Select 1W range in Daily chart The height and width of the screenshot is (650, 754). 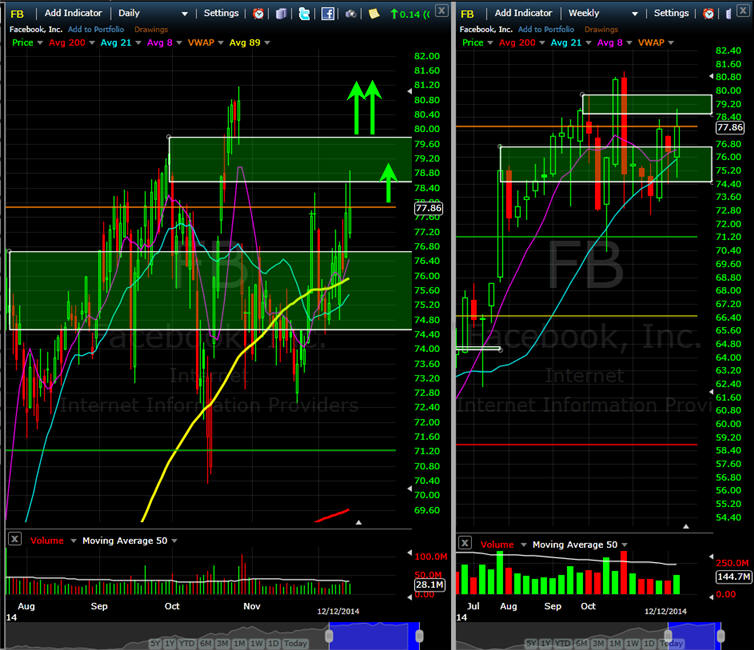tap(257, 643)
